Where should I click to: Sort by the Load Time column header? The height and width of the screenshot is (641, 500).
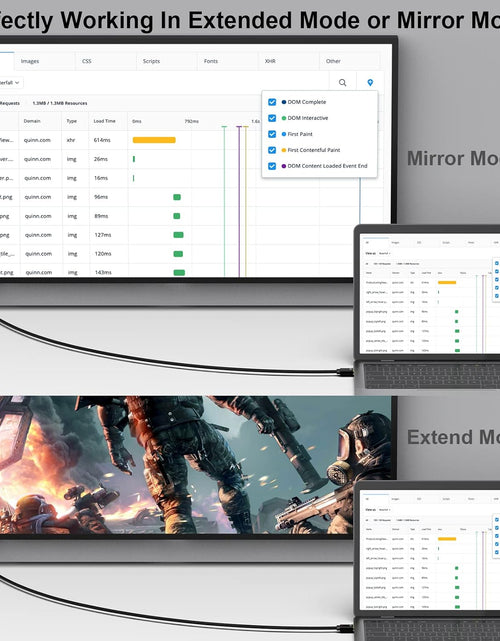click(x=104, y=121)
